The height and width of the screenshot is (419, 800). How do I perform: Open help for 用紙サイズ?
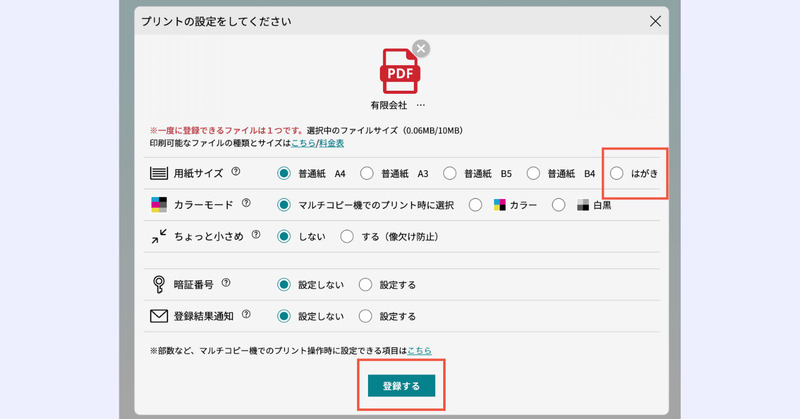click(235, 171)
